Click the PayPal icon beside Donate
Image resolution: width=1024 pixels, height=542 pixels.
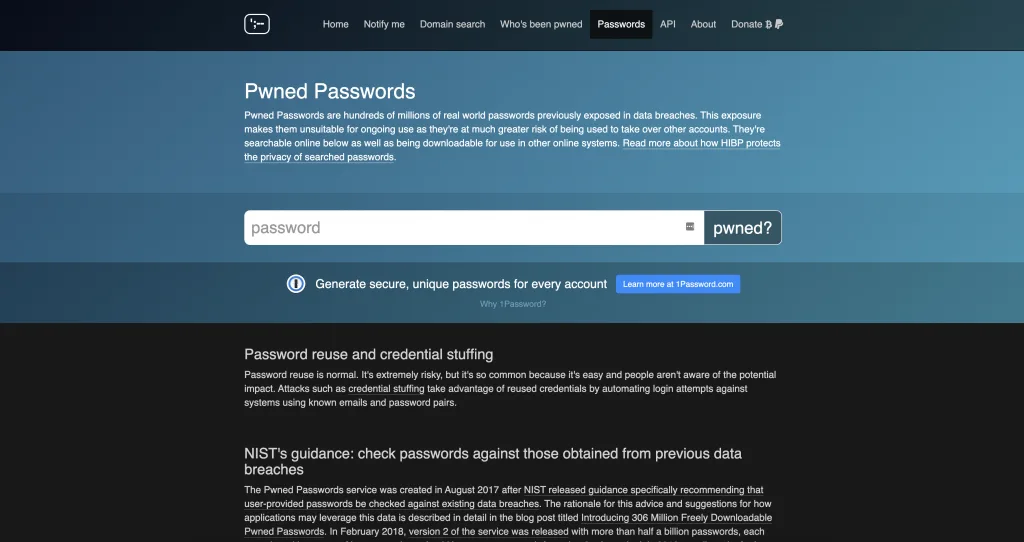[x=778, y=24]
